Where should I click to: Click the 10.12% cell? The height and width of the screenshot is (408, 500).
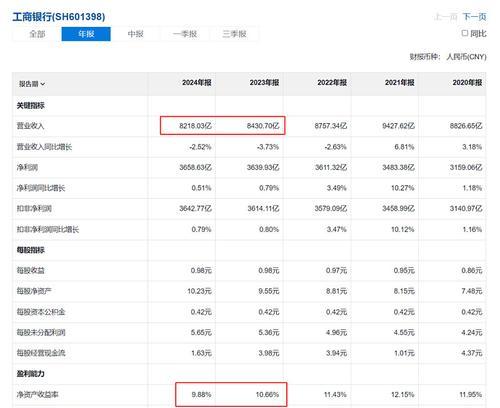(x=402, y=229)
